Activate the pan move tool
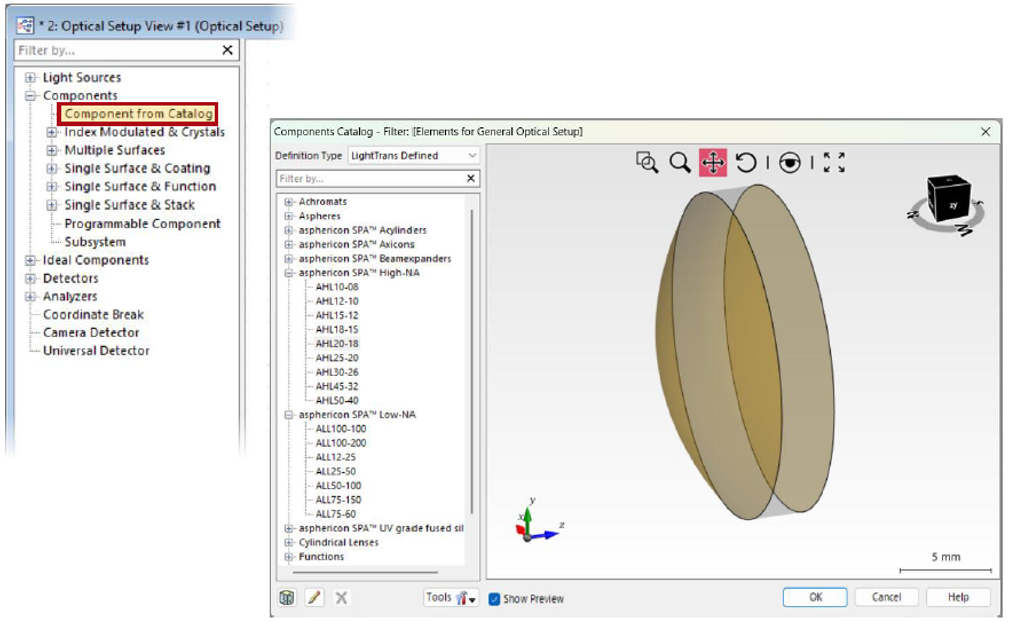Screen dimensions: 1009x622 pos(713,163)
